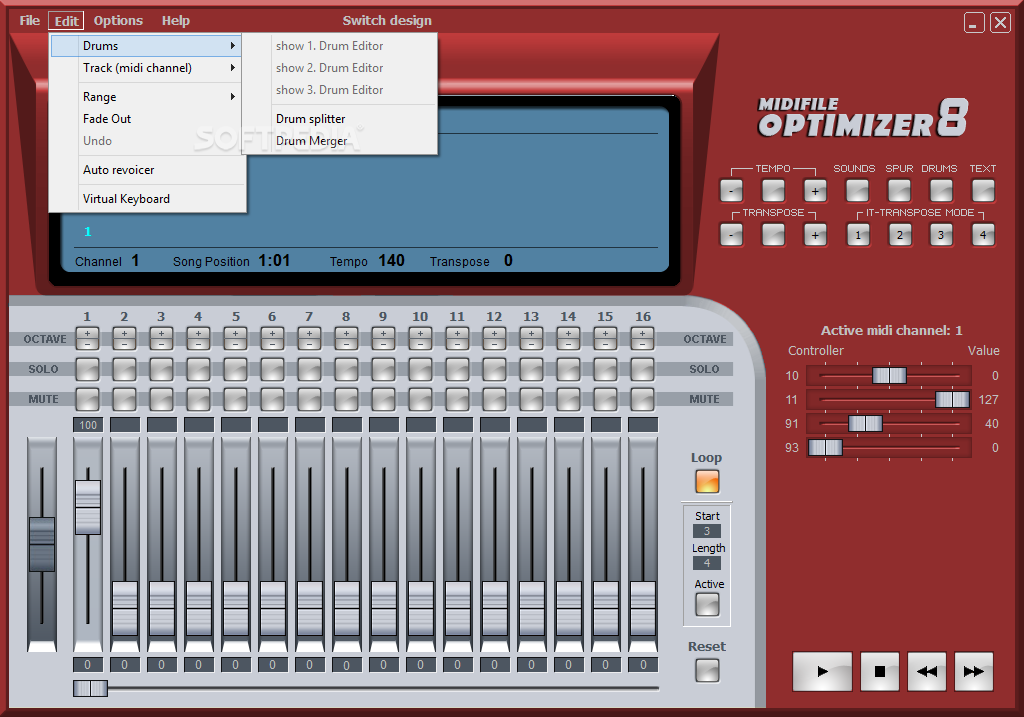Expand the Track (midi channel) submenu arrow

[x=232, y=68]
